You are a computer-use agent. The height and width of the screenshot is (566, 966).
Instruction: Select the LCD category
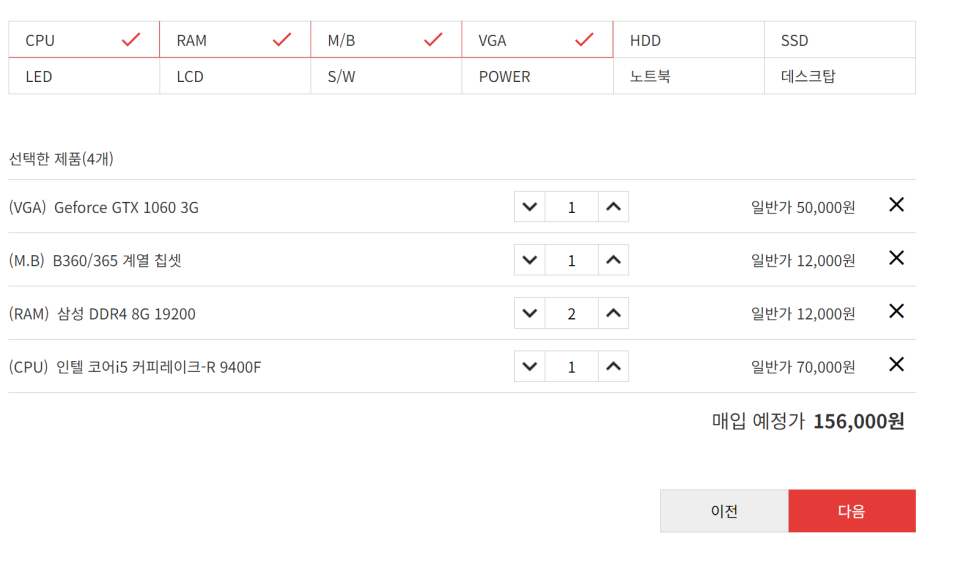(x=235, y=76)
